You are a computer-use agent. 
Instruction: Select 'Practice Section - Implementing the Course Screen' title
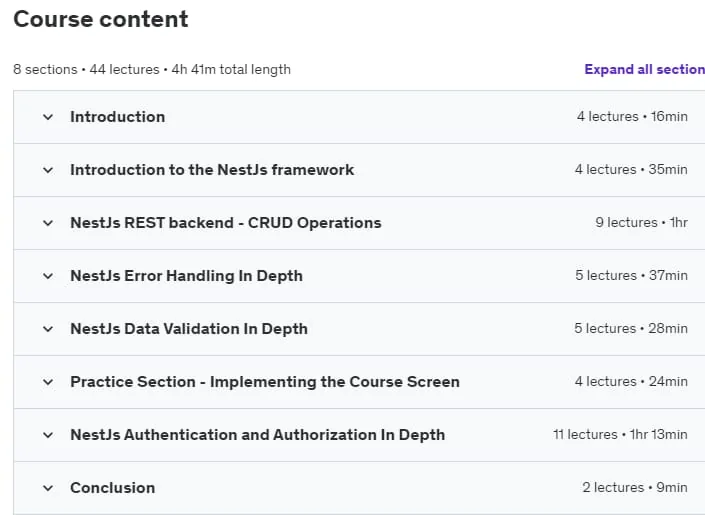265,382
